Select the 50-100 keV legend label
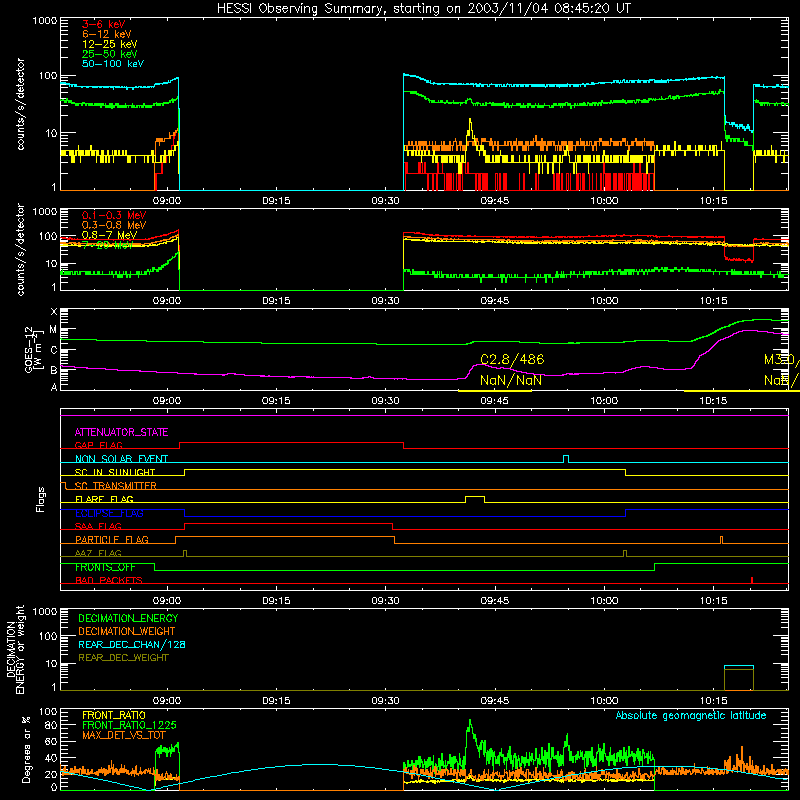The height and width of the screenshot is (800, 800). point(113,64)
